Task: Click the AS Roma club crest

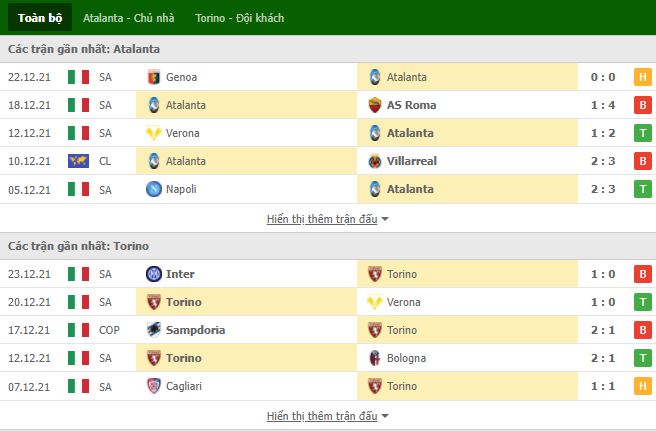Action: click(x=375, y=105)
